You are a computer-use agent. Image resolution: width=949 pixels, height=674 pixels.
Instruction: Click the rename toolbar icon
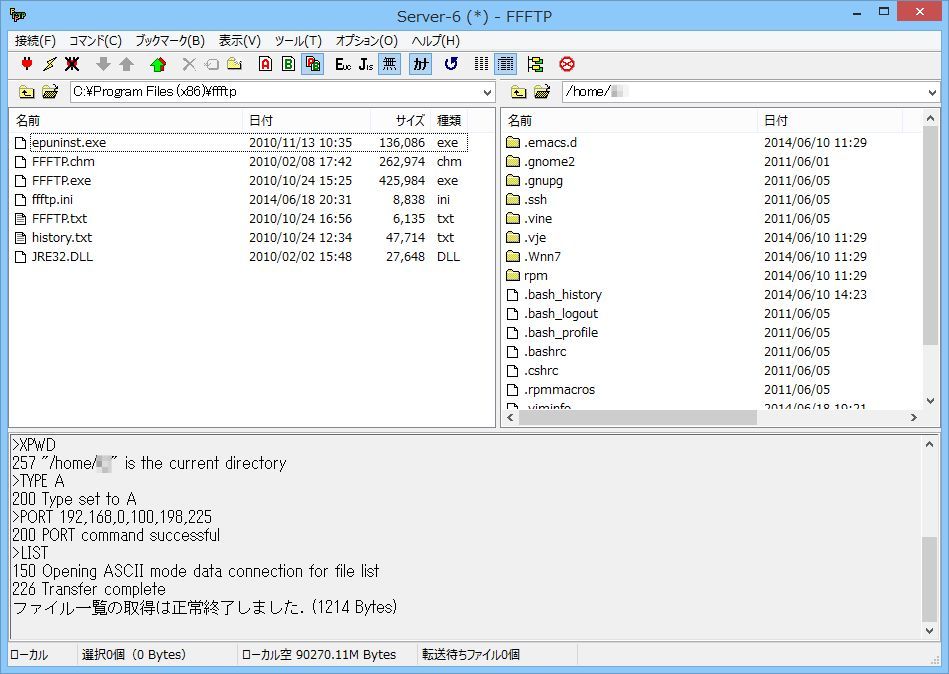[x=212, y=64]
